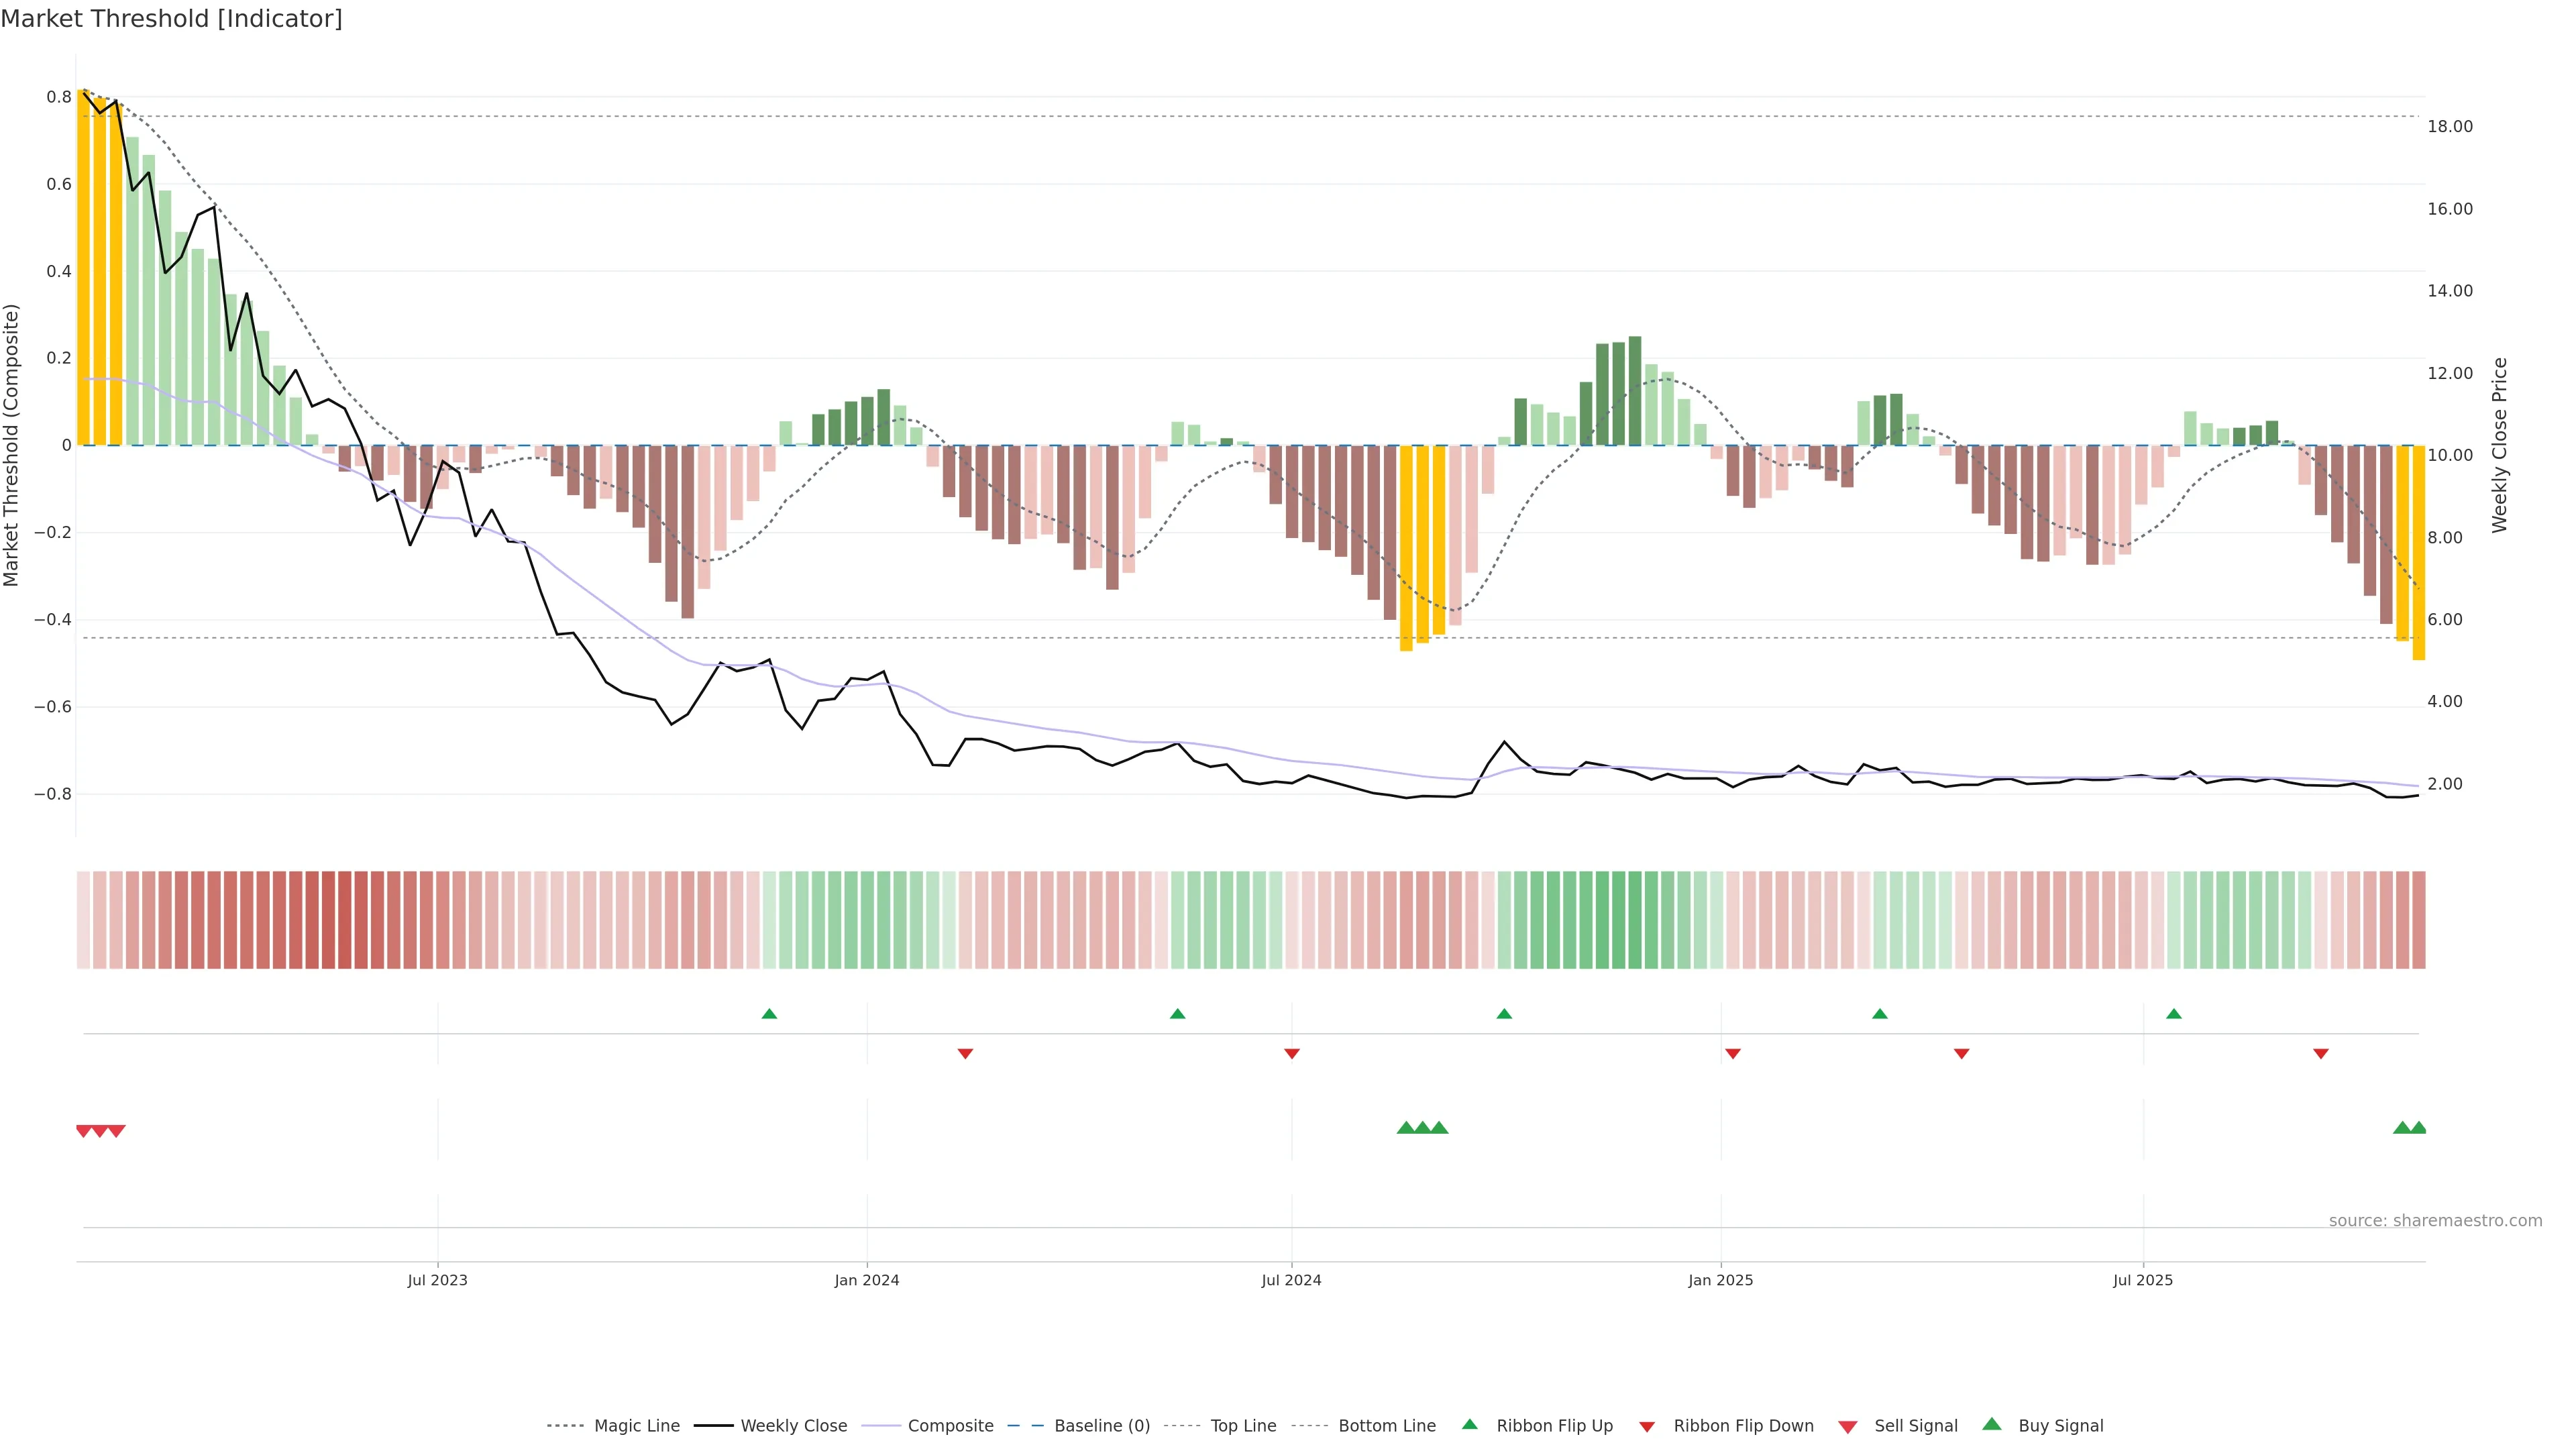Click the Ribbon Flip Up marker just after Jul 2025
Image resolution: width=2576 pixels, height=1449 pixels.
point(2173,1014)
